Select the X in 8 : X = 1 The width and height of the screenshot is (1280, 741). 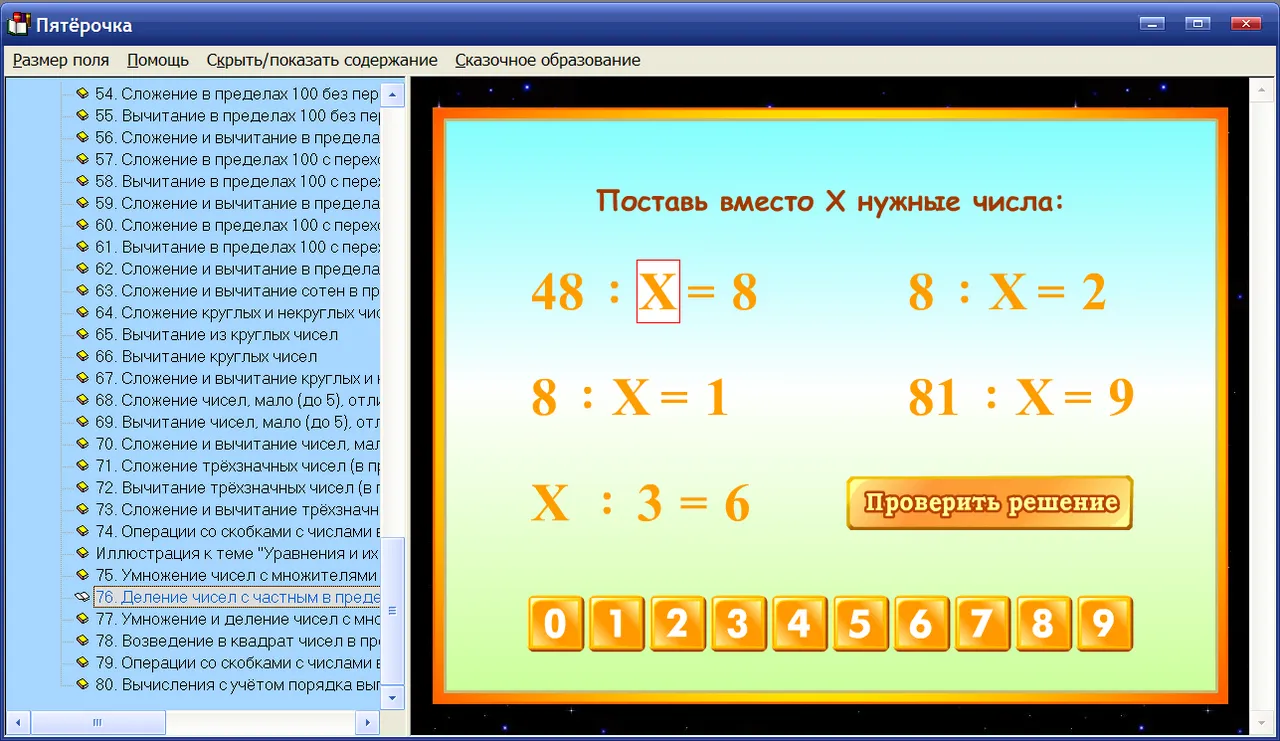632,398
